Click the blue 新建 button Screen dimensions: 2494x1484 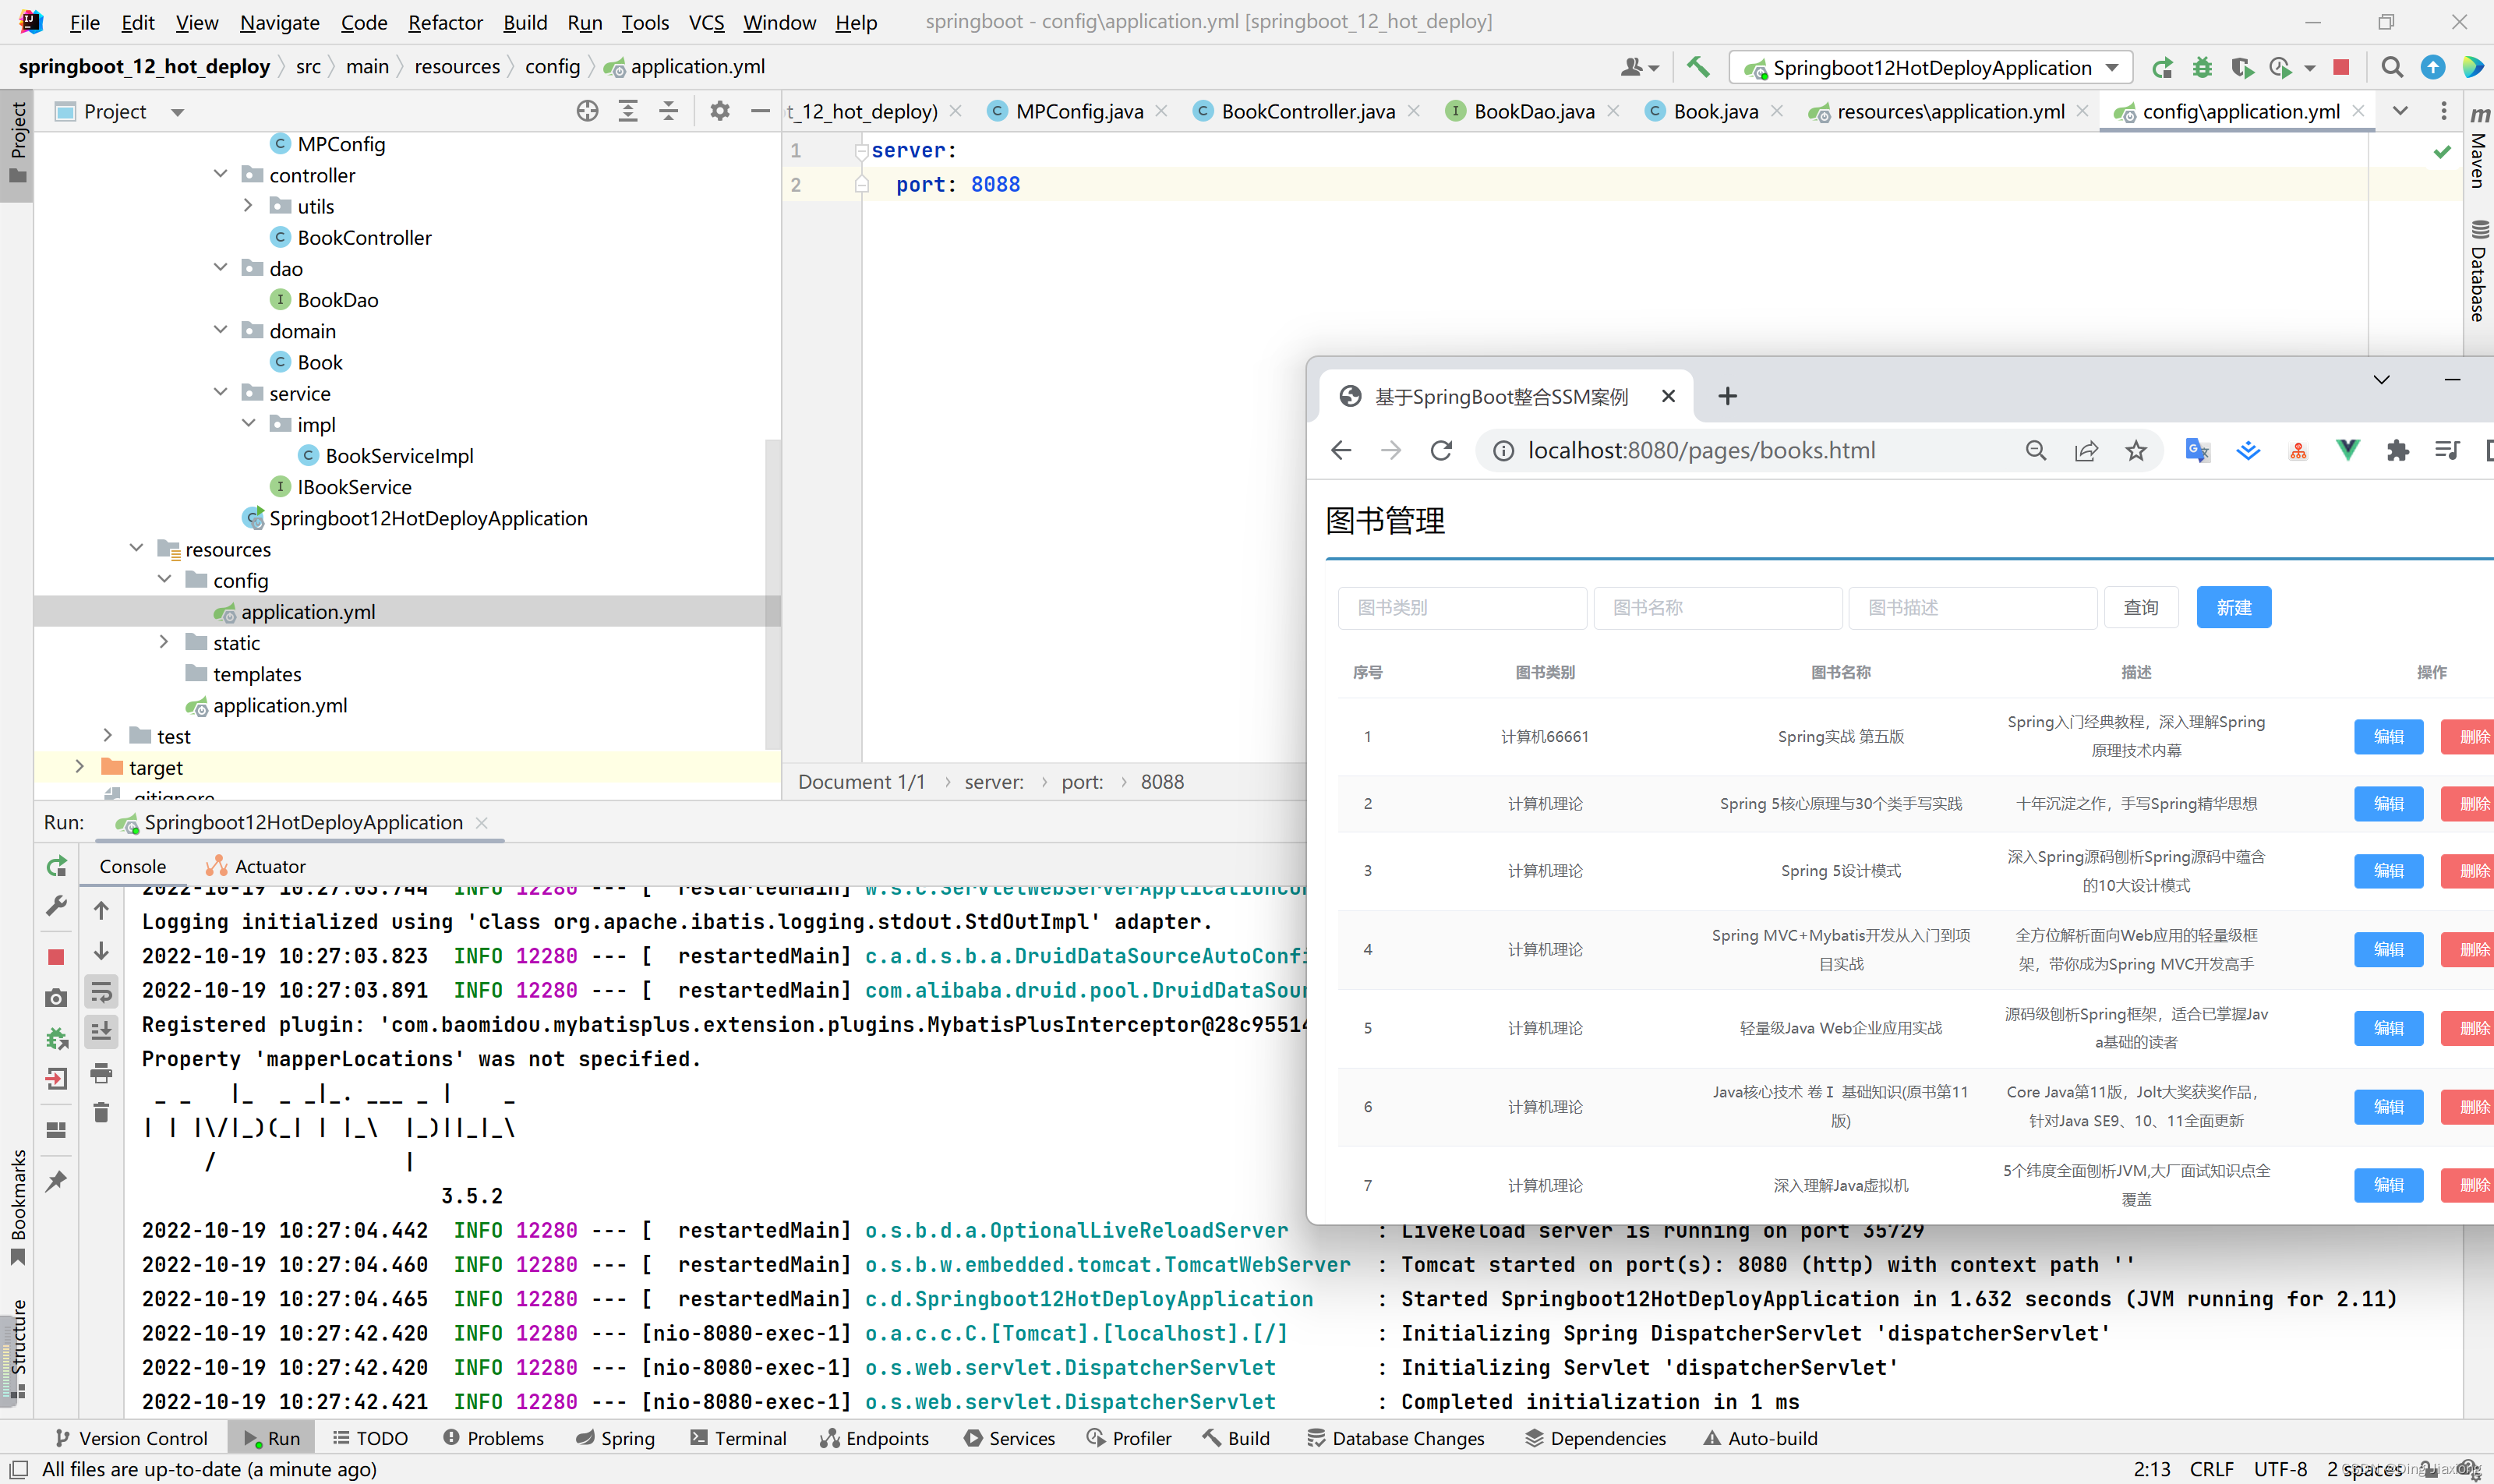(x=2233, y=607)
